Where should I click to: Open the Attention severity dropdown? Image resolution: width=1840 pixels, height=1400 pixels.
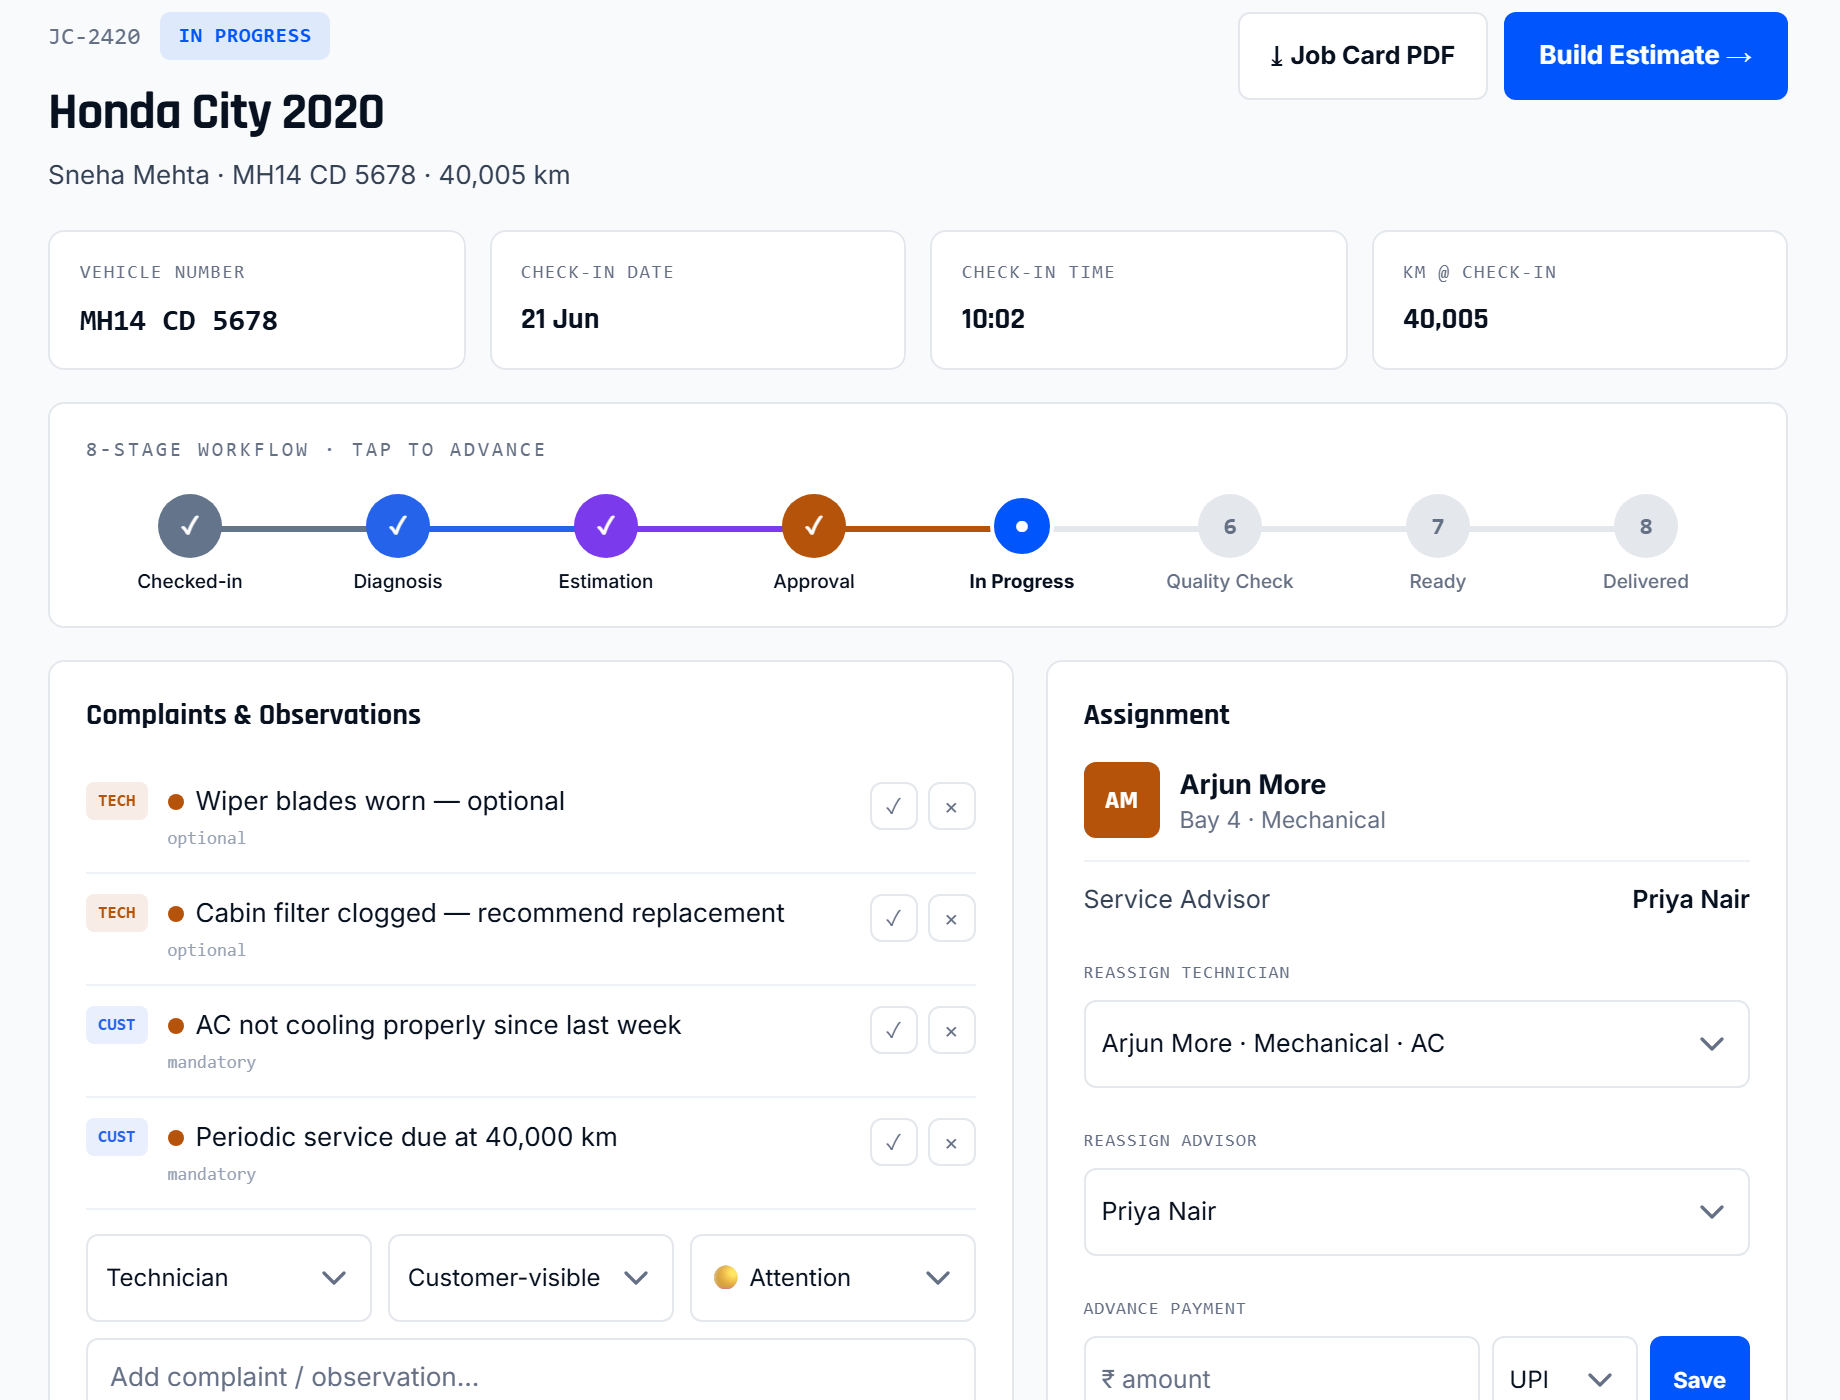point(833,1278)
